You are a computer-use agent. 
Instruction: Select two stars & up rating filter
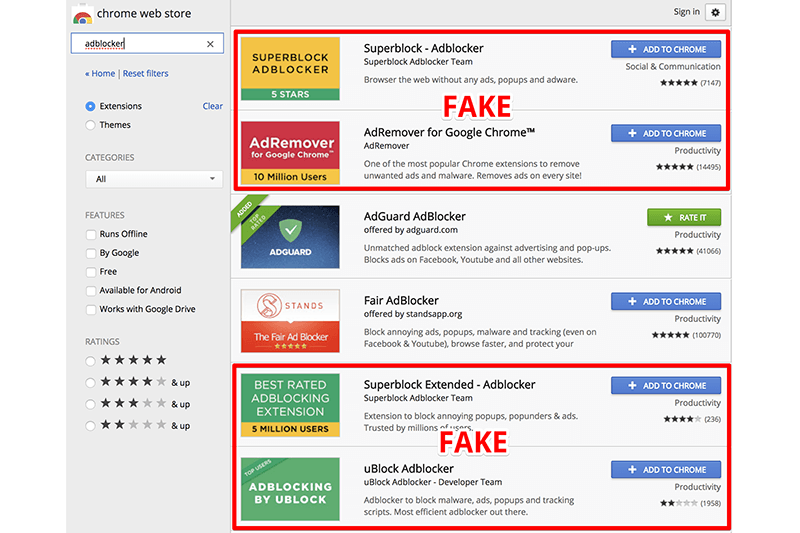click(x=90, y=426)
